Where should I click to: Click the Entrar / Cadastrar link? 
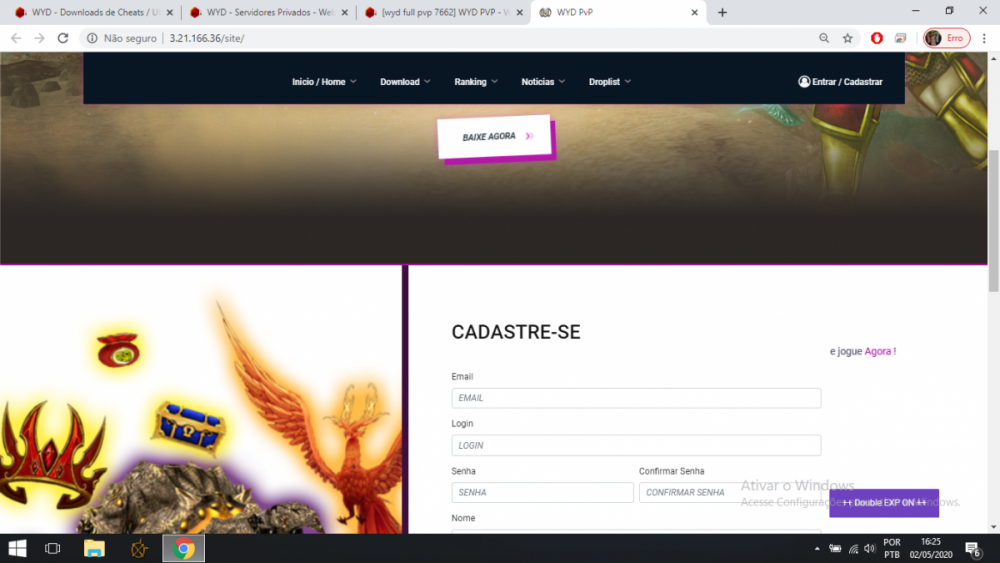pos(847,82)
